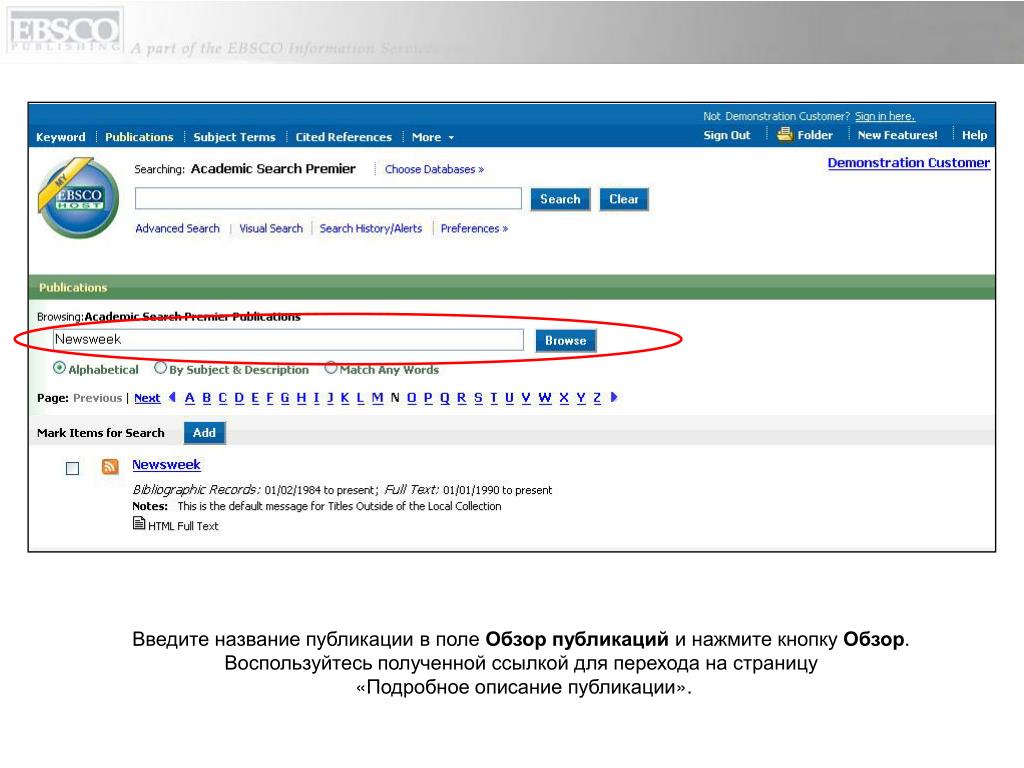Click the HTML Full Text document icon
The width and height of the screenshot is (1024, 768).
(x=138, y=523)
